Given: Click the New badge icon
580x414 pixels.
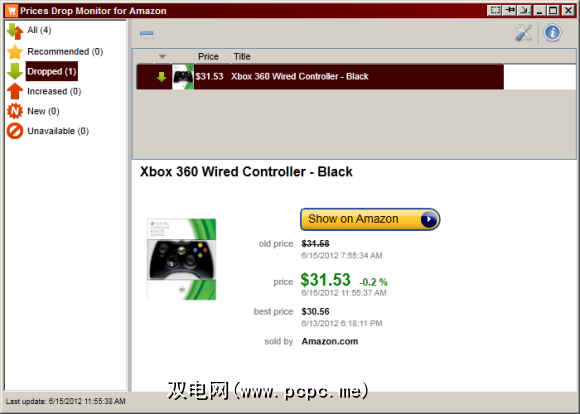Looking at the screenshot, I should (15, 111).
